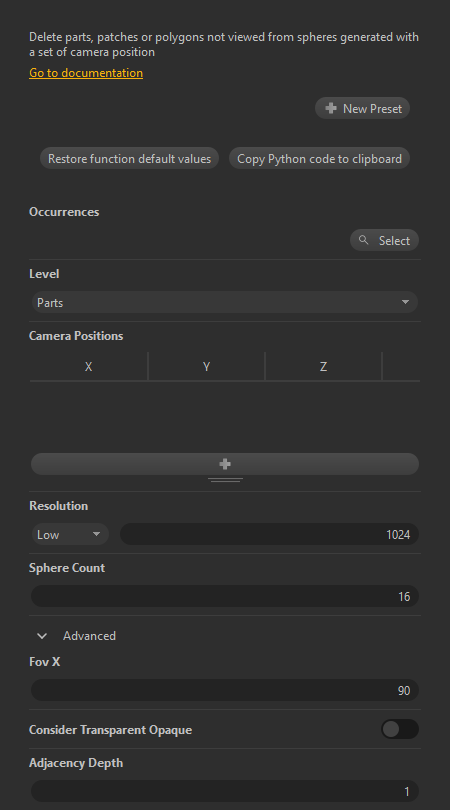This screenshot has width=450, height=810.
Task: Click the Z column header
Action: tap(323, 366)
